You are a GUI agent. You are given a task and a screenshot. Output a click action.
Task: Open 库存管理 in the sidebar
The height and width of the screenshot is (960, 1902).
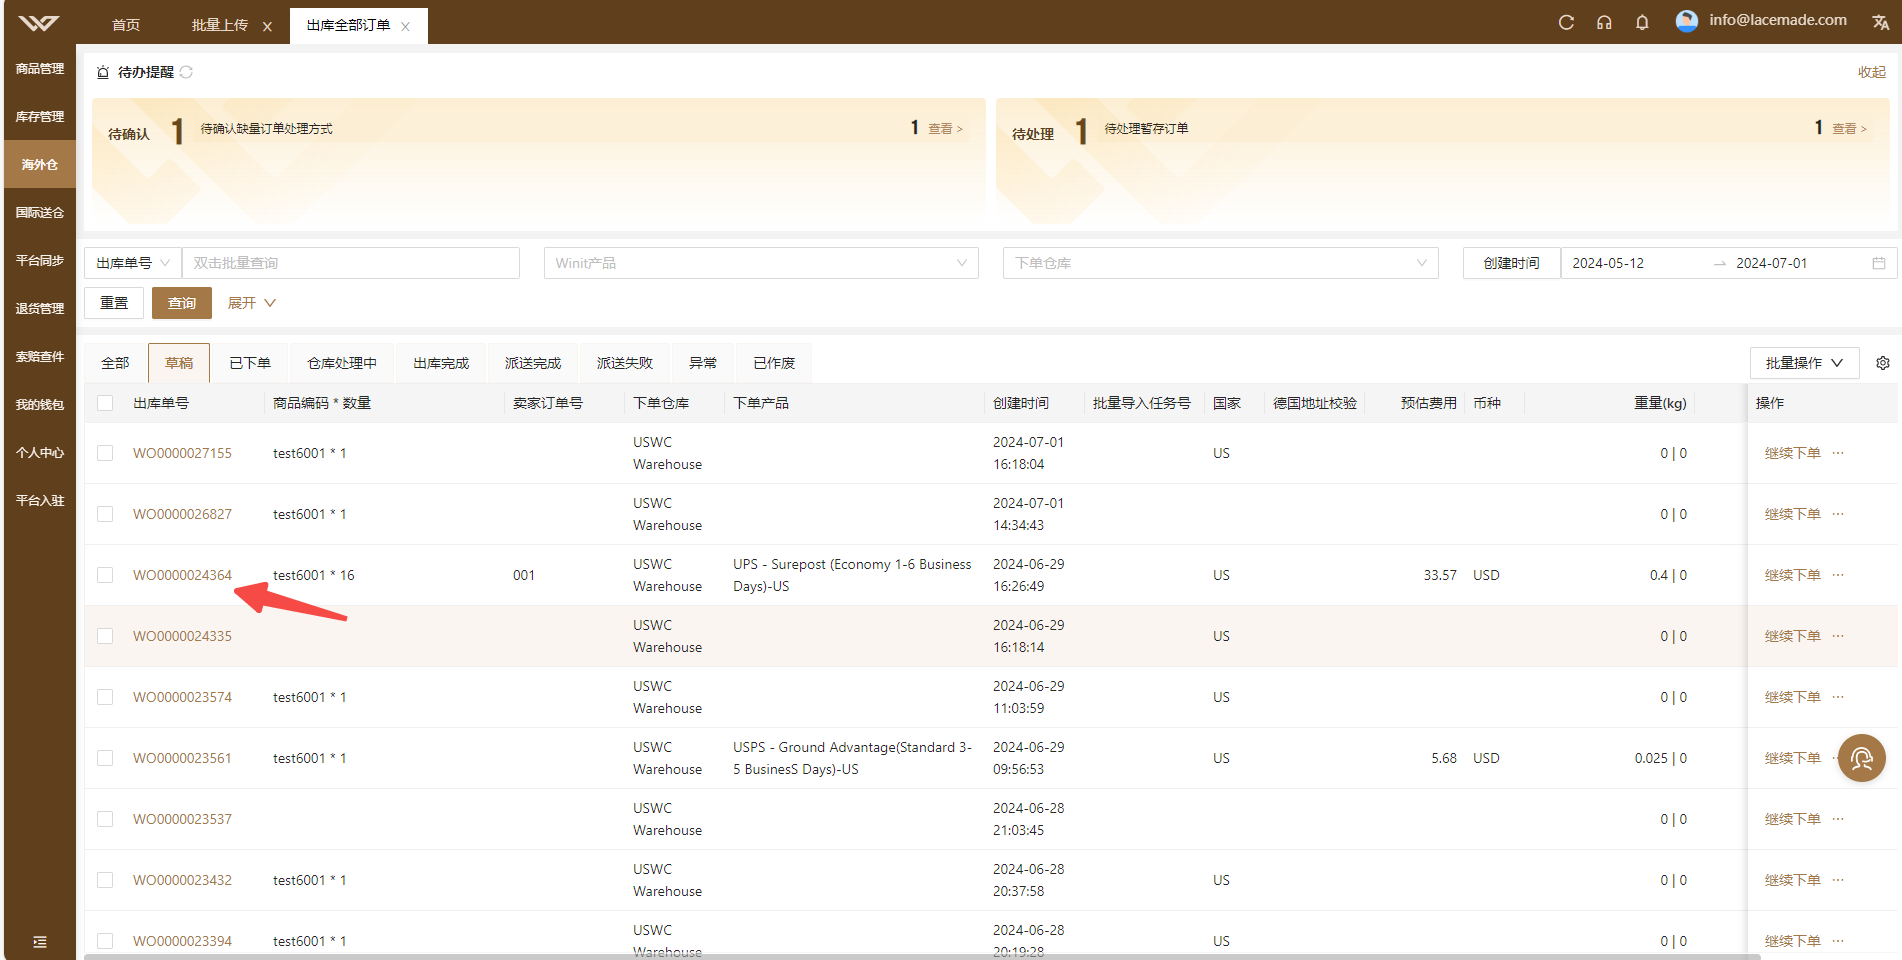pyautogui.click(x=40, y=117)
